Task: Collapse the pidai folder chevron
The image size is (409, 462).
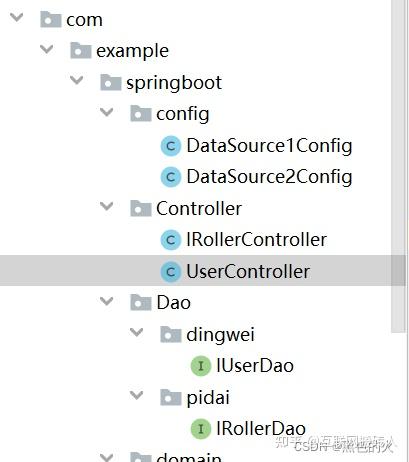Action: 137,395
